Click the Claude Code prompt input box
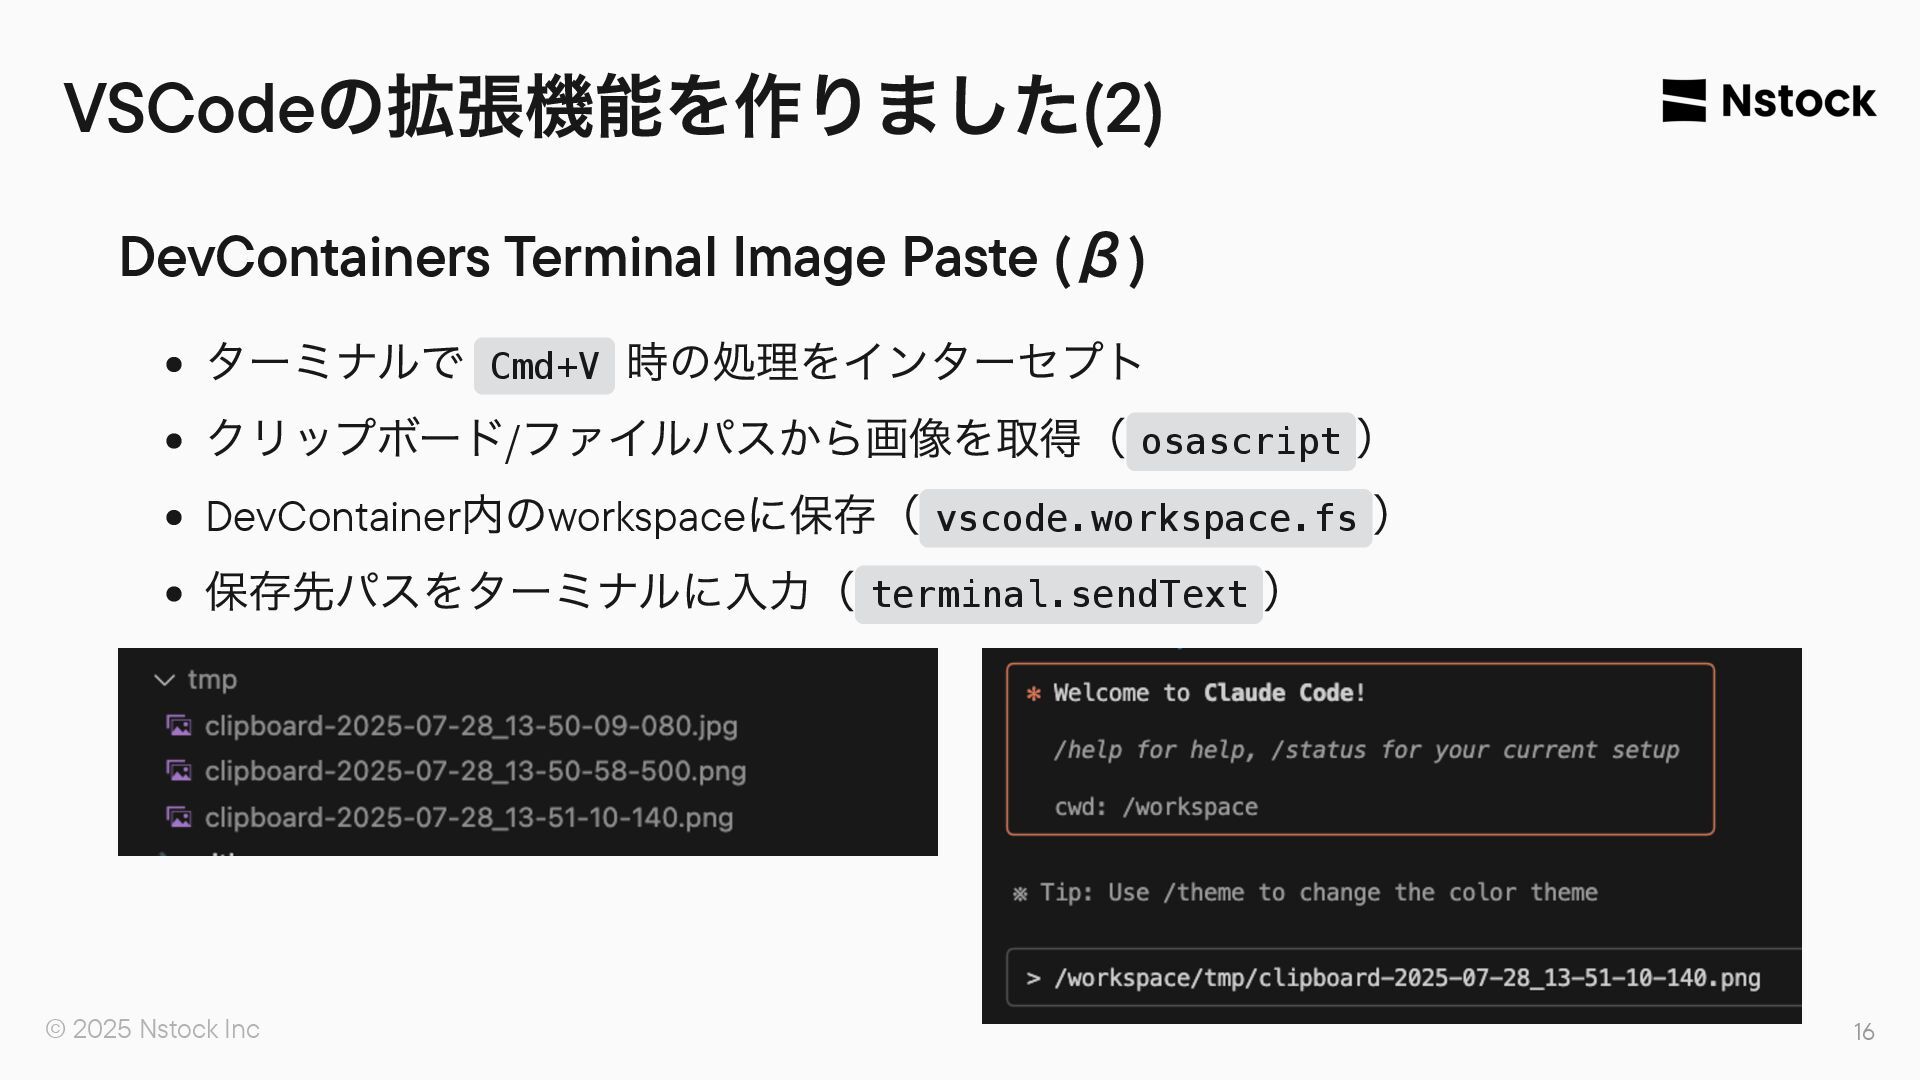Image resolution: width=1920 pixels, height=1080 pixels. [x=1404, y=977]
